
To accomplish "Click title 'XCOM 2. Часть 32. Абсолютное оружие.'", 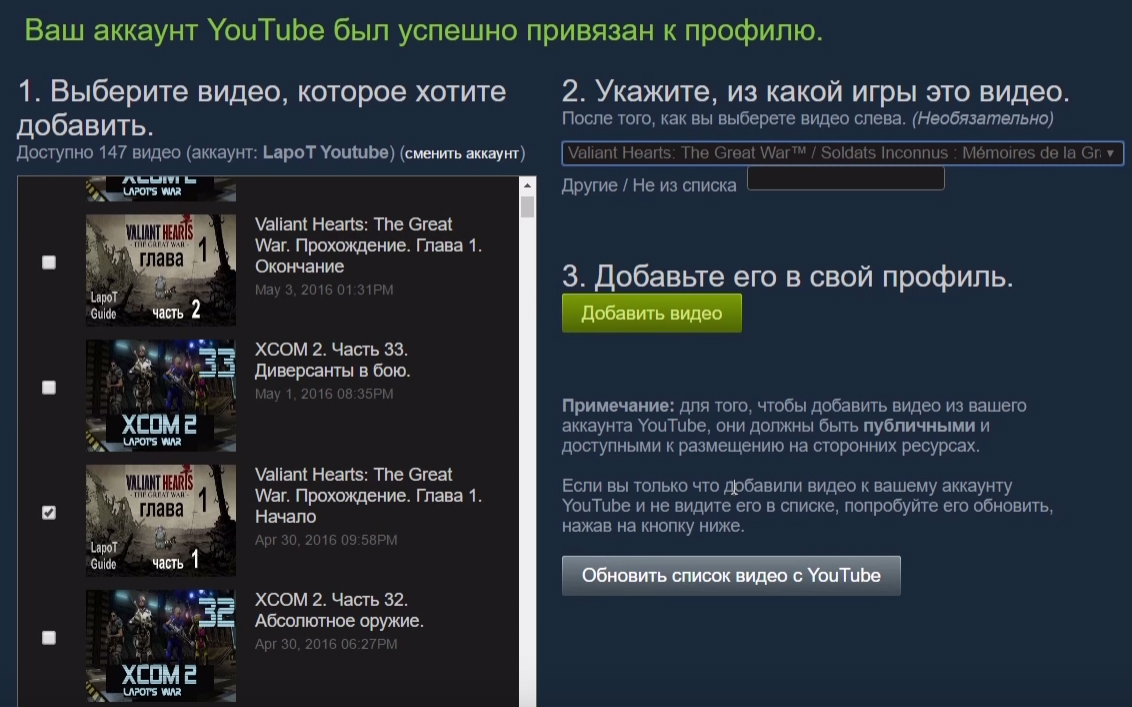I will [x=339, y=610].
